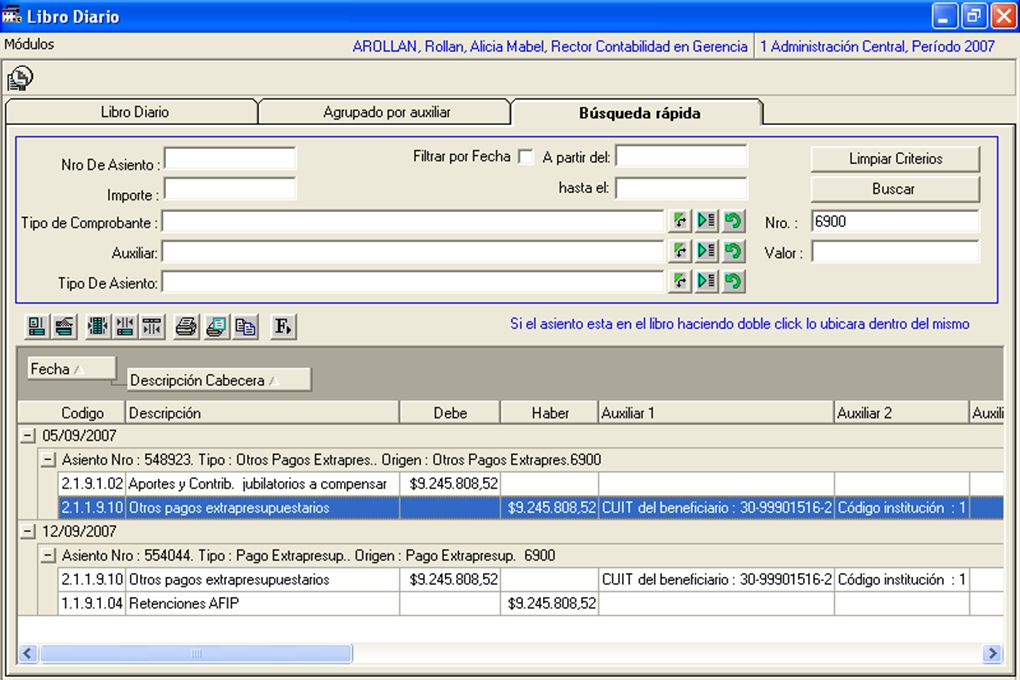Click '1 Administración Central, Período 2007' label
The width and height of the screenshot is (1020, 680).
pos(878,46)
